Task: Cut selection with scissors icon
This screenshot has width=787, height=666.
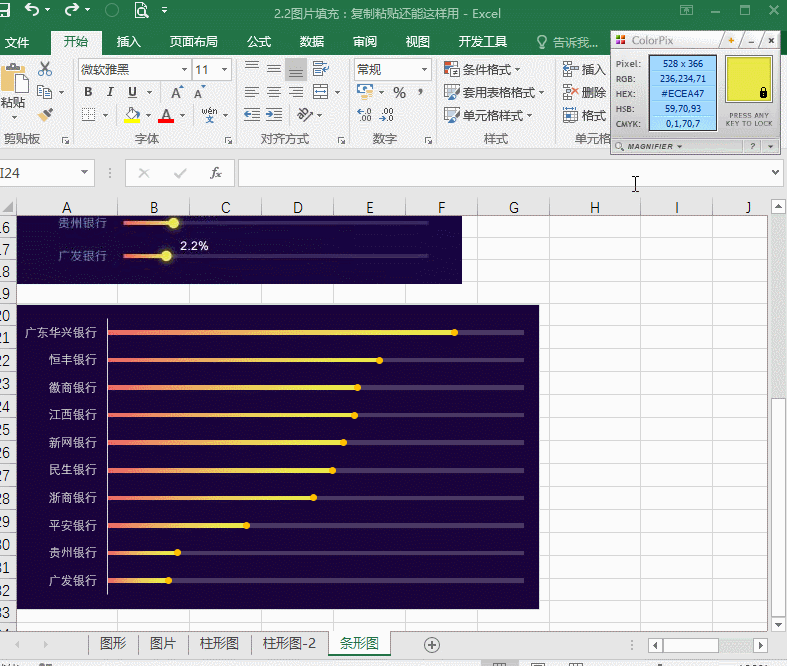Action: pos(45,69)
